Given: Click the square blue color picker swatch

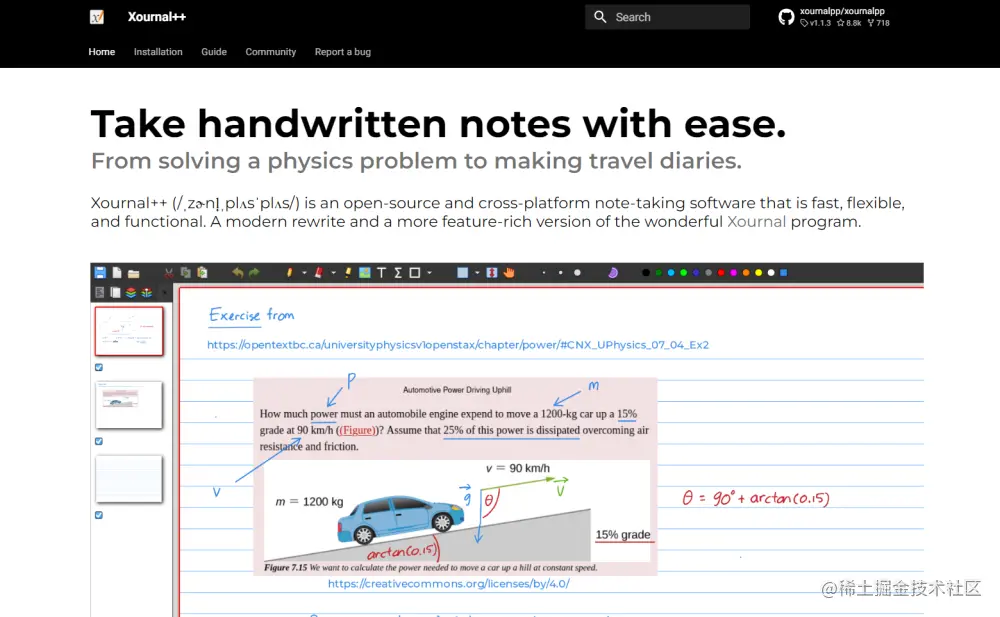Looking at the screenshot, I should [784, 272].
